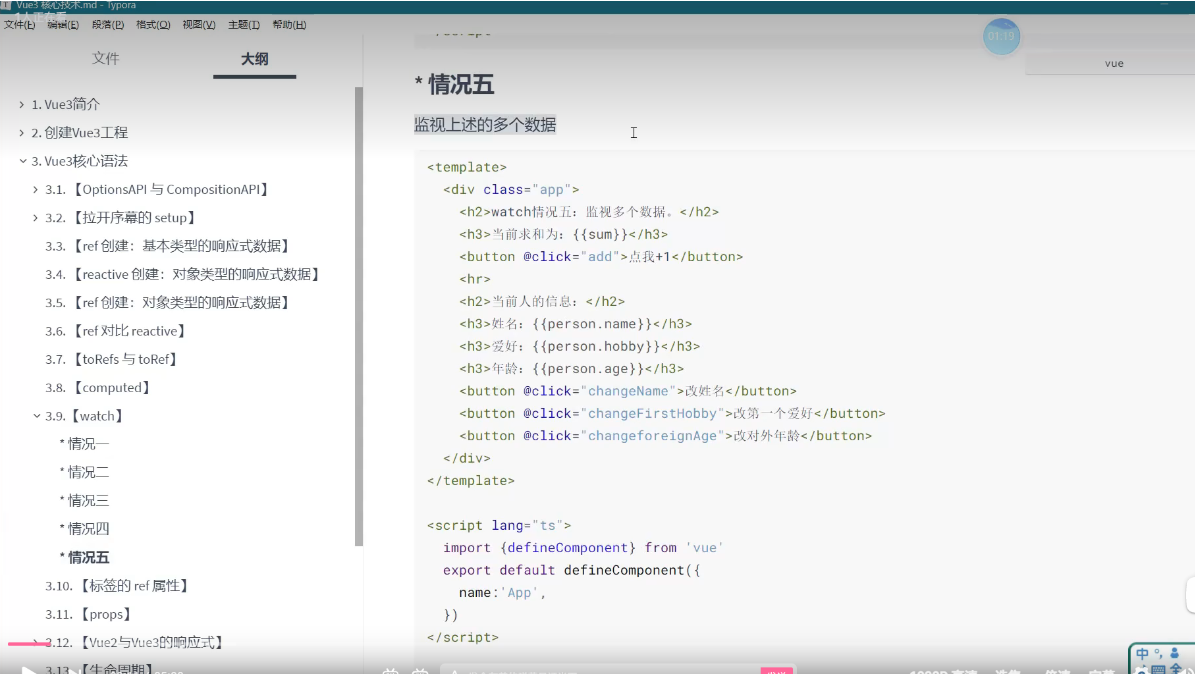This screenshot has width=1195, height=676.
Task: Click the {{sum}} h3 code line
Action: click(x=563, y=234)
